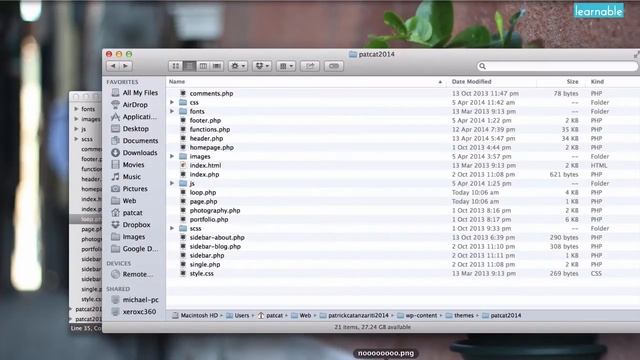Switch to column view in the toolbar
640x360 pixels.
[203, 66]
